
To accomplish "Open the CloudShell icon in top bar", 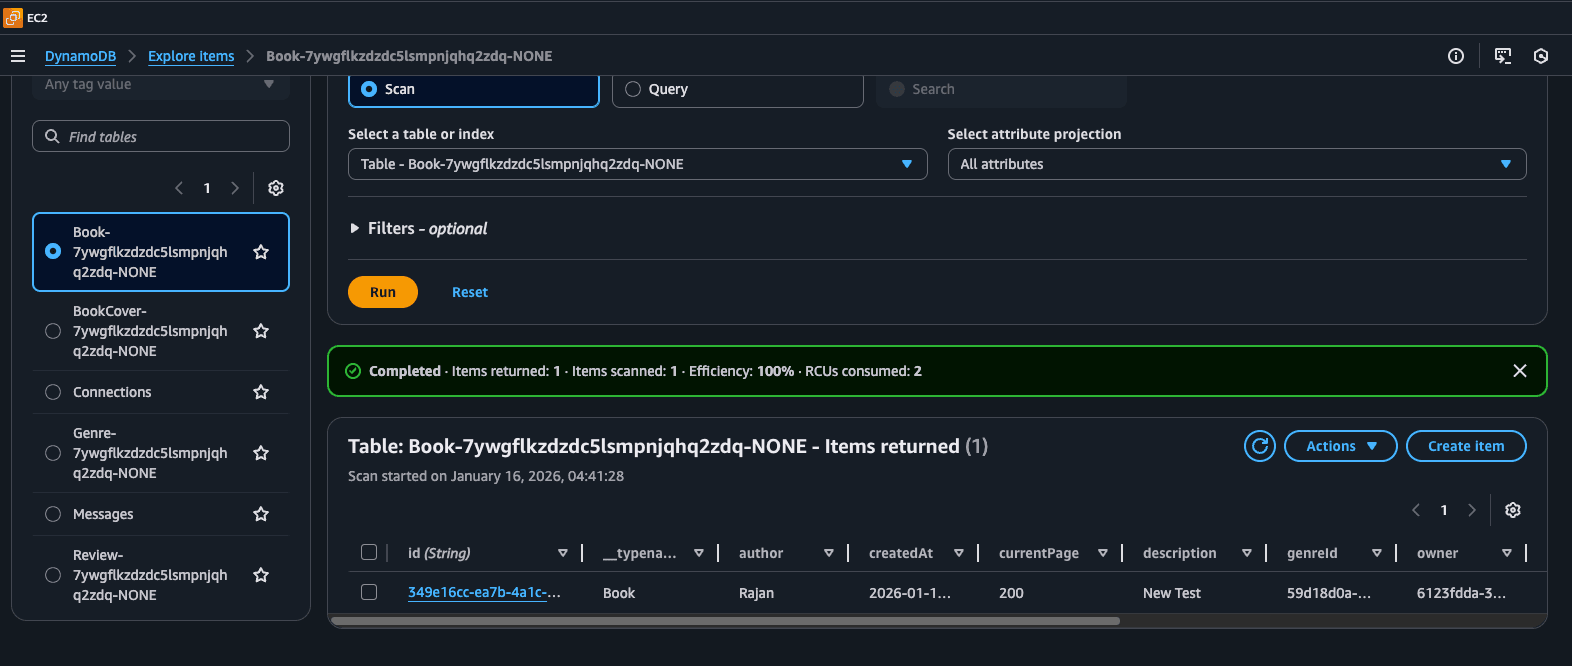I will pos(1502,56).
